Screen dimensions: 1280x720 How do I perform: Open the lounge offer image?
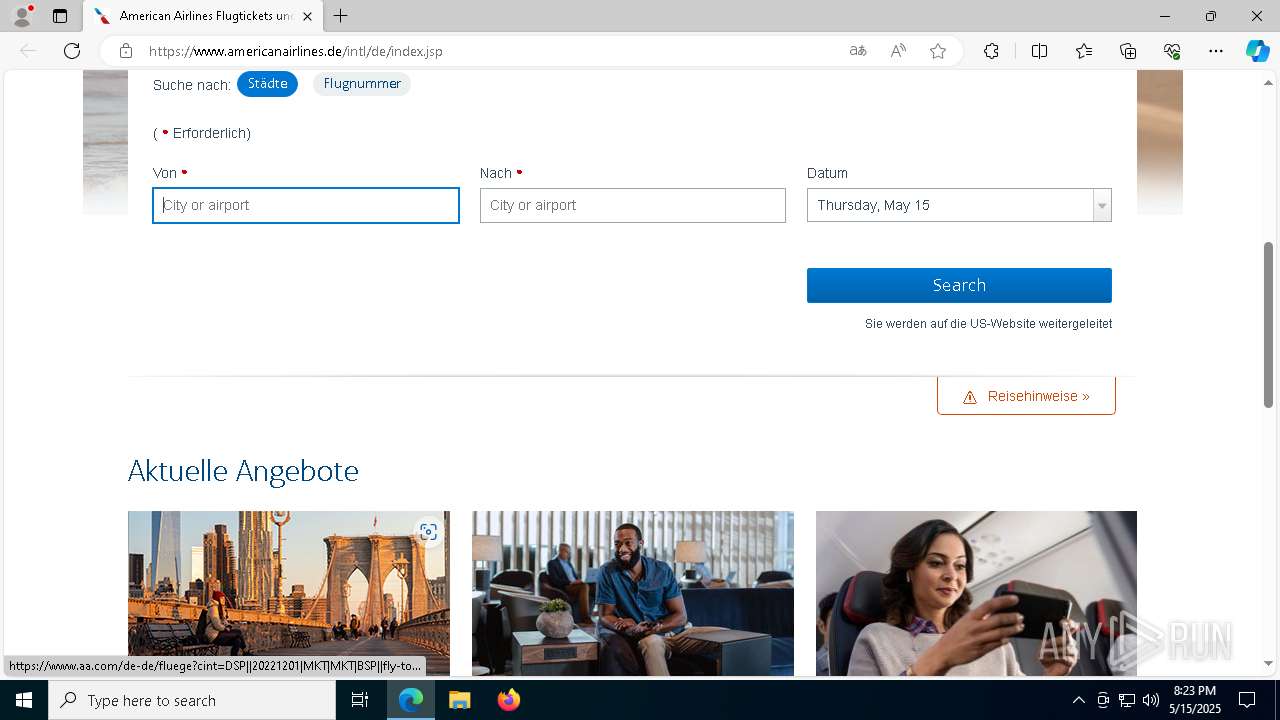633,593
